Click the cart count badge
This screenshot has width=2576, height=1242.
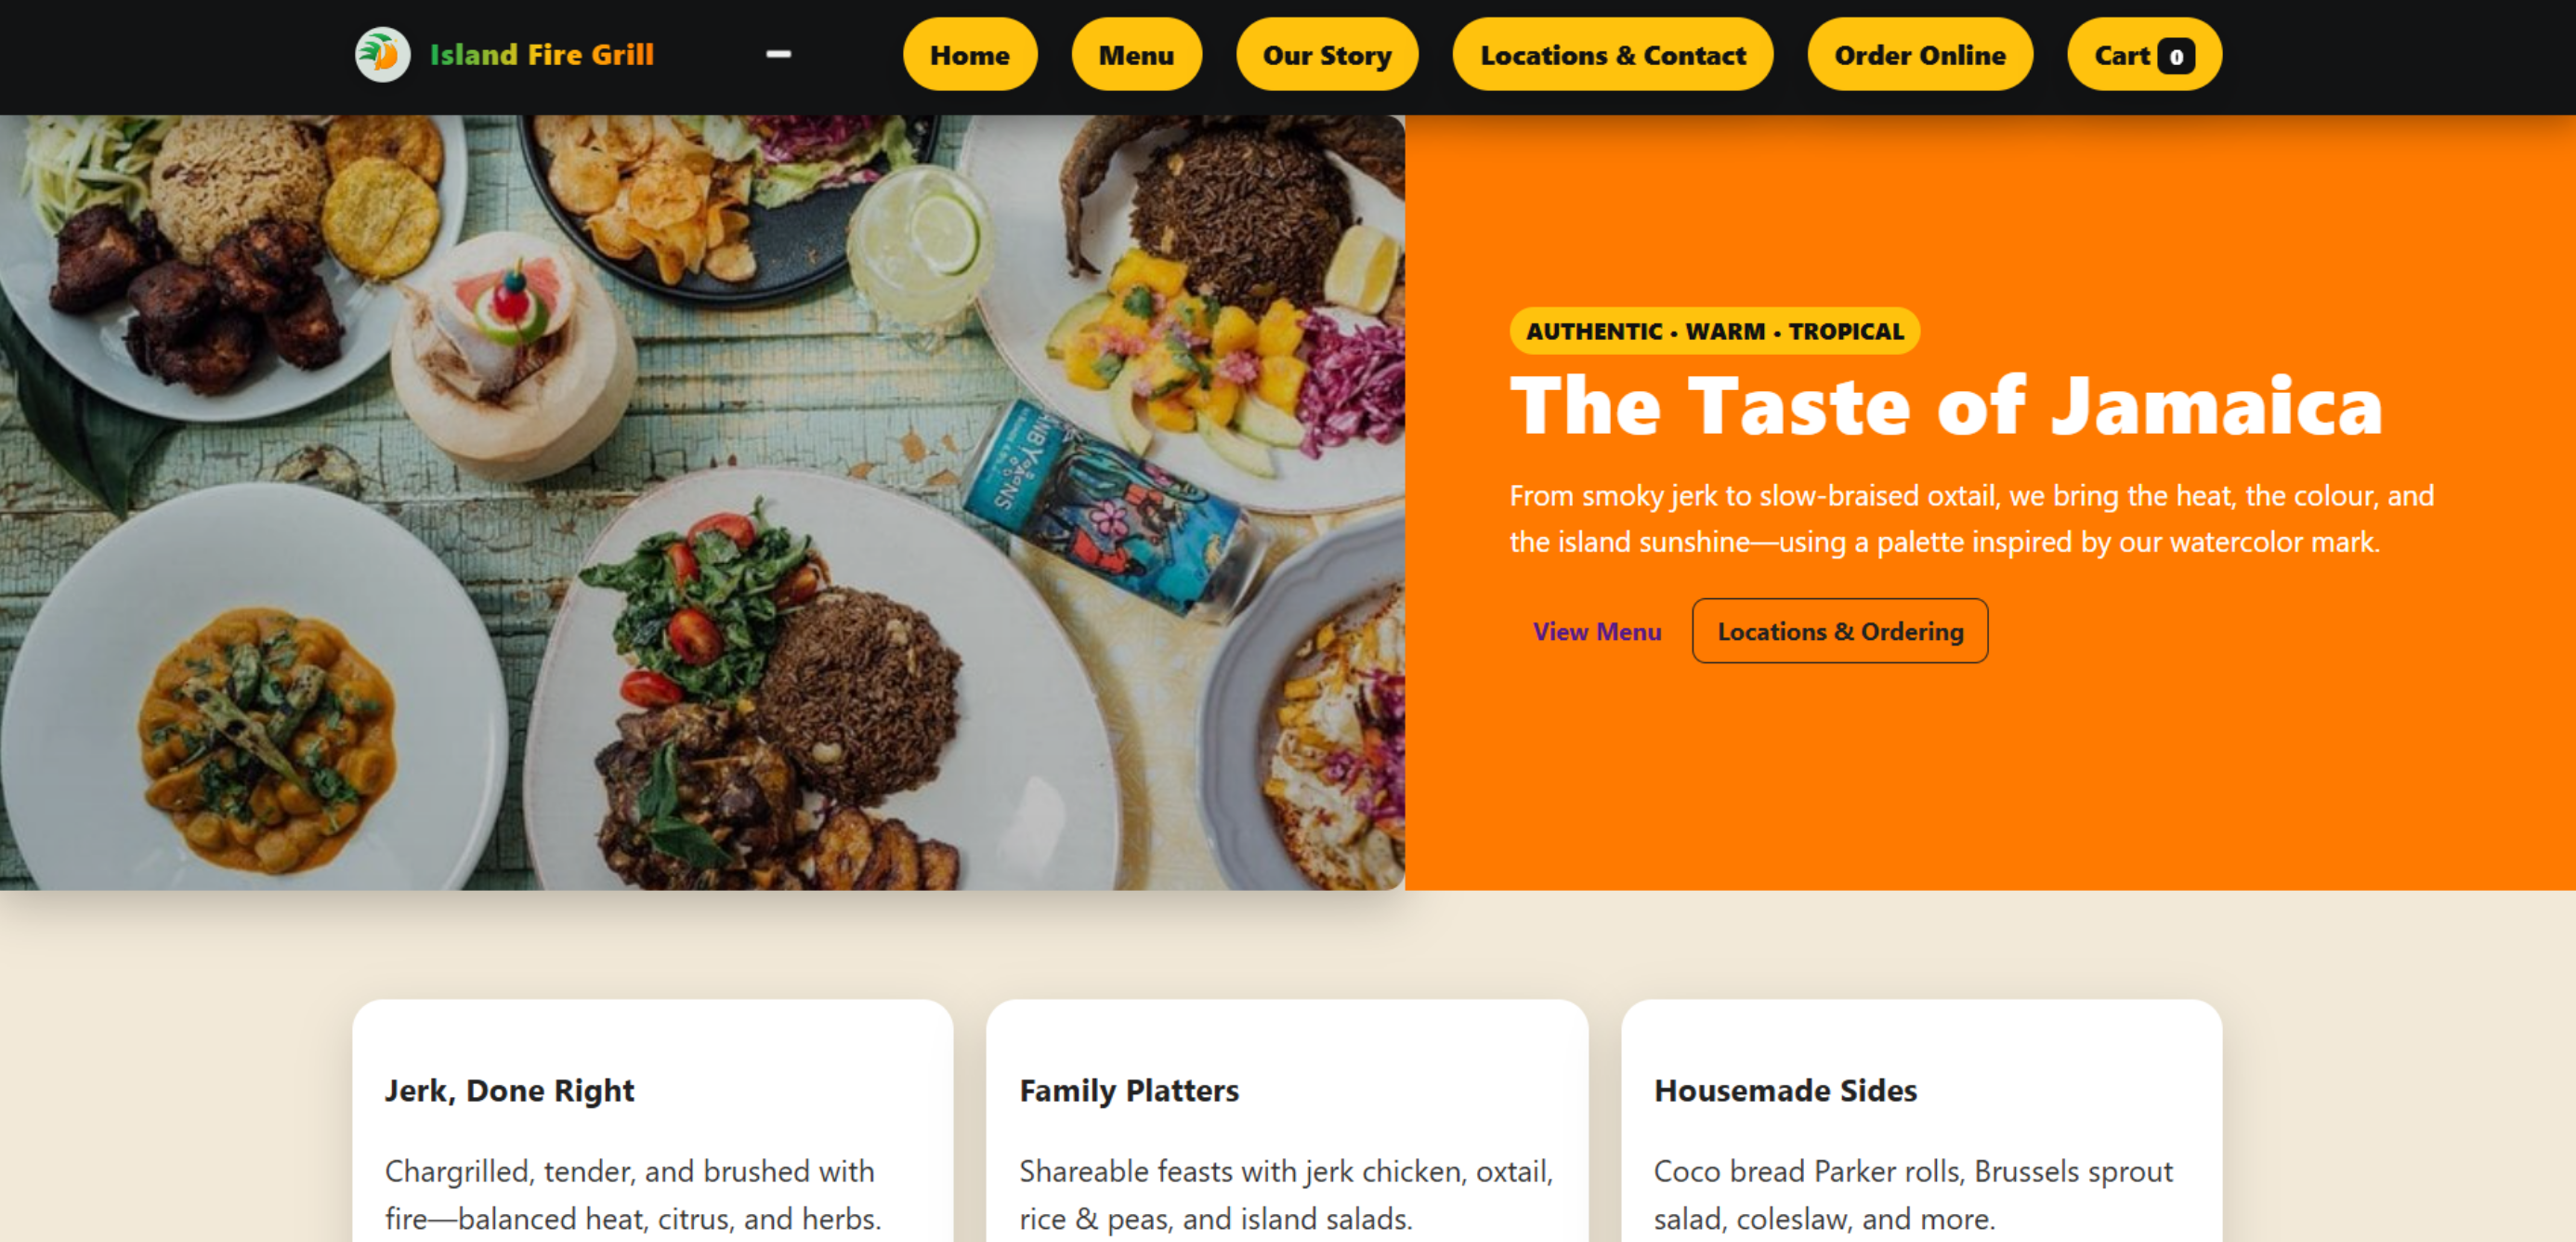(x=2176, y=56)
